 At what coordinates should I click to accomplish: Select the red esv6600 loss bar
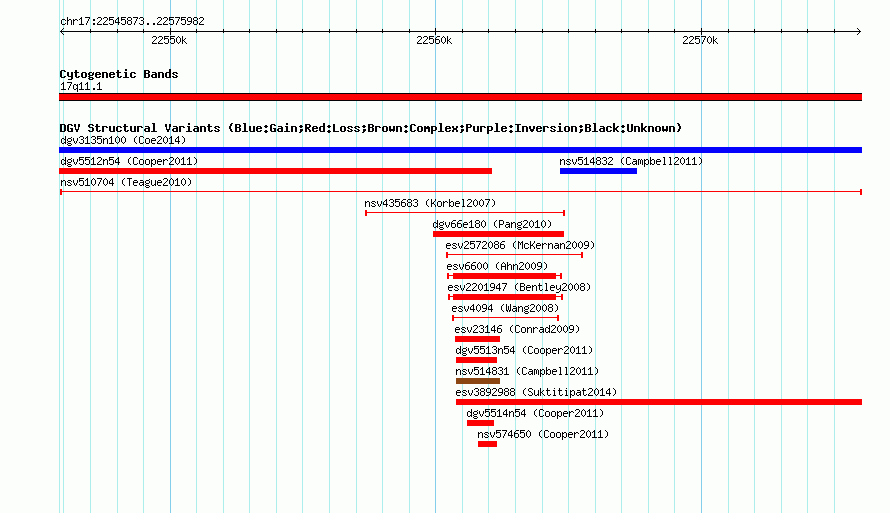click(x=505, y=276)
